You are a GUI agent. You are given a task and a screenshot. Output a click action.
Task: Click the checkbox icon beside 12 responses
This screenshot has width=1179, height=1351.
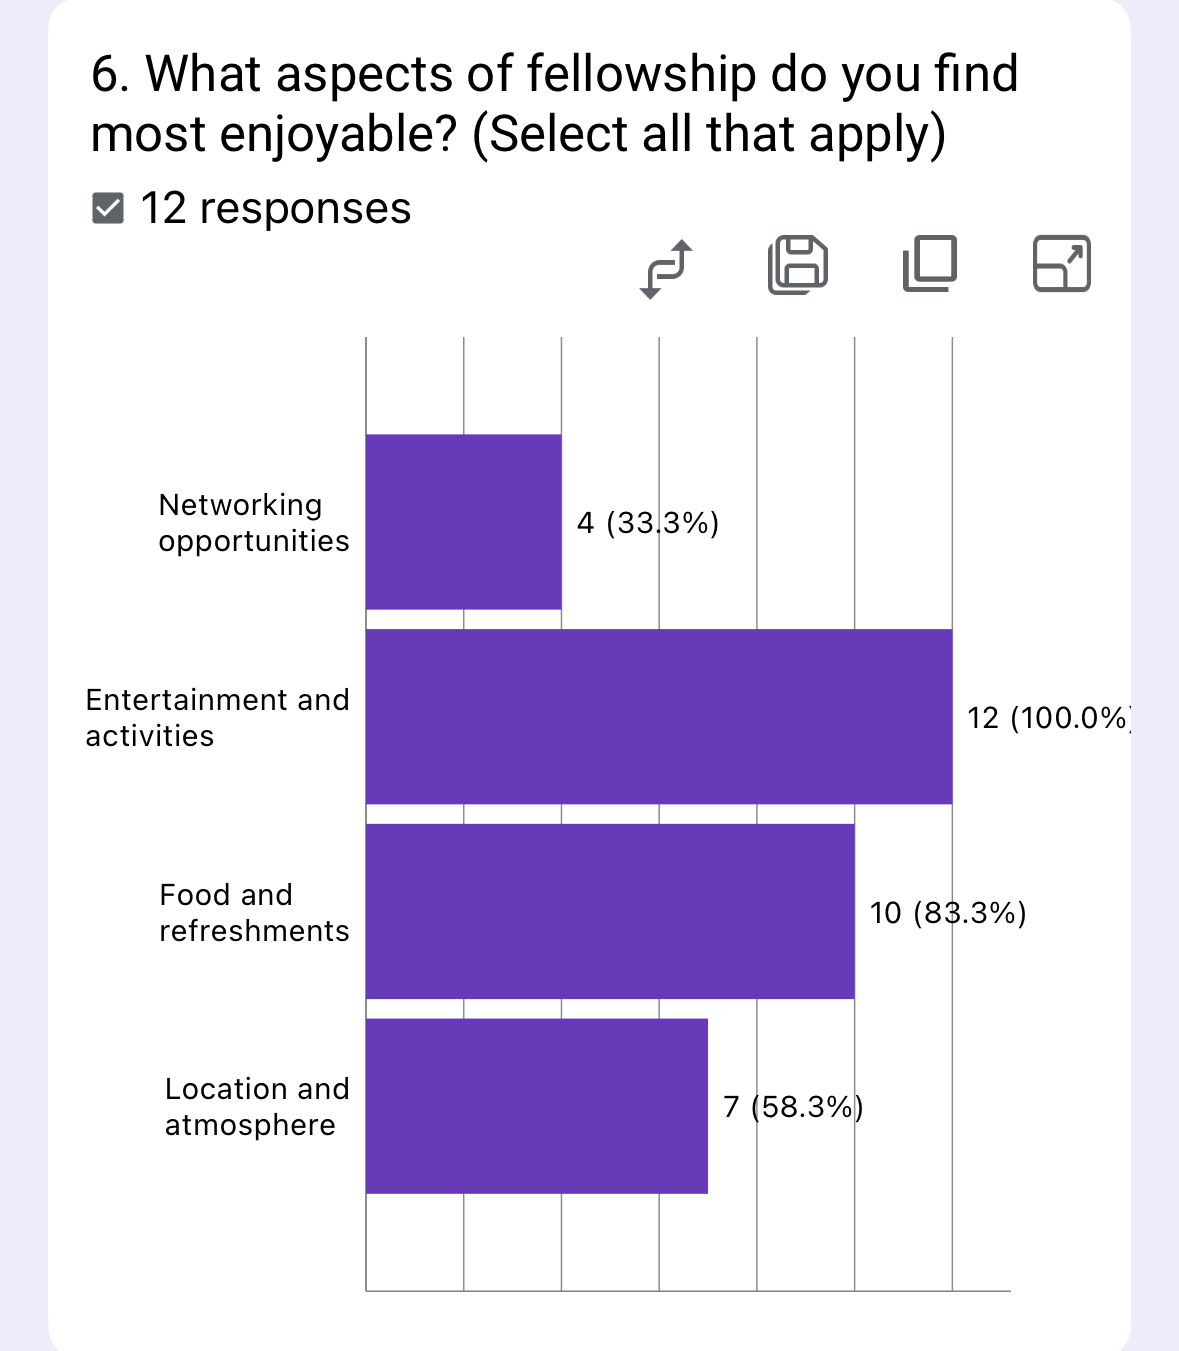tap(107, 208)
